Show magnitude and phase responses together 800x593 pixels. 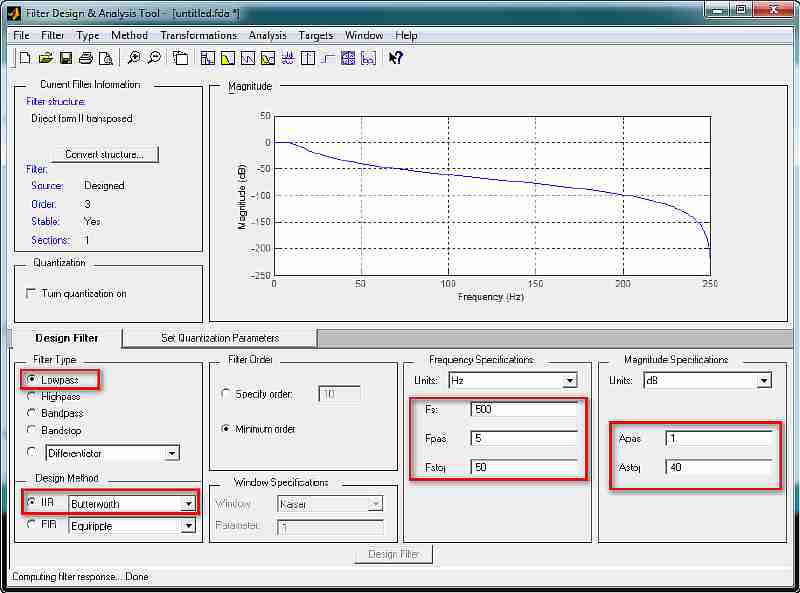(267, 58)
